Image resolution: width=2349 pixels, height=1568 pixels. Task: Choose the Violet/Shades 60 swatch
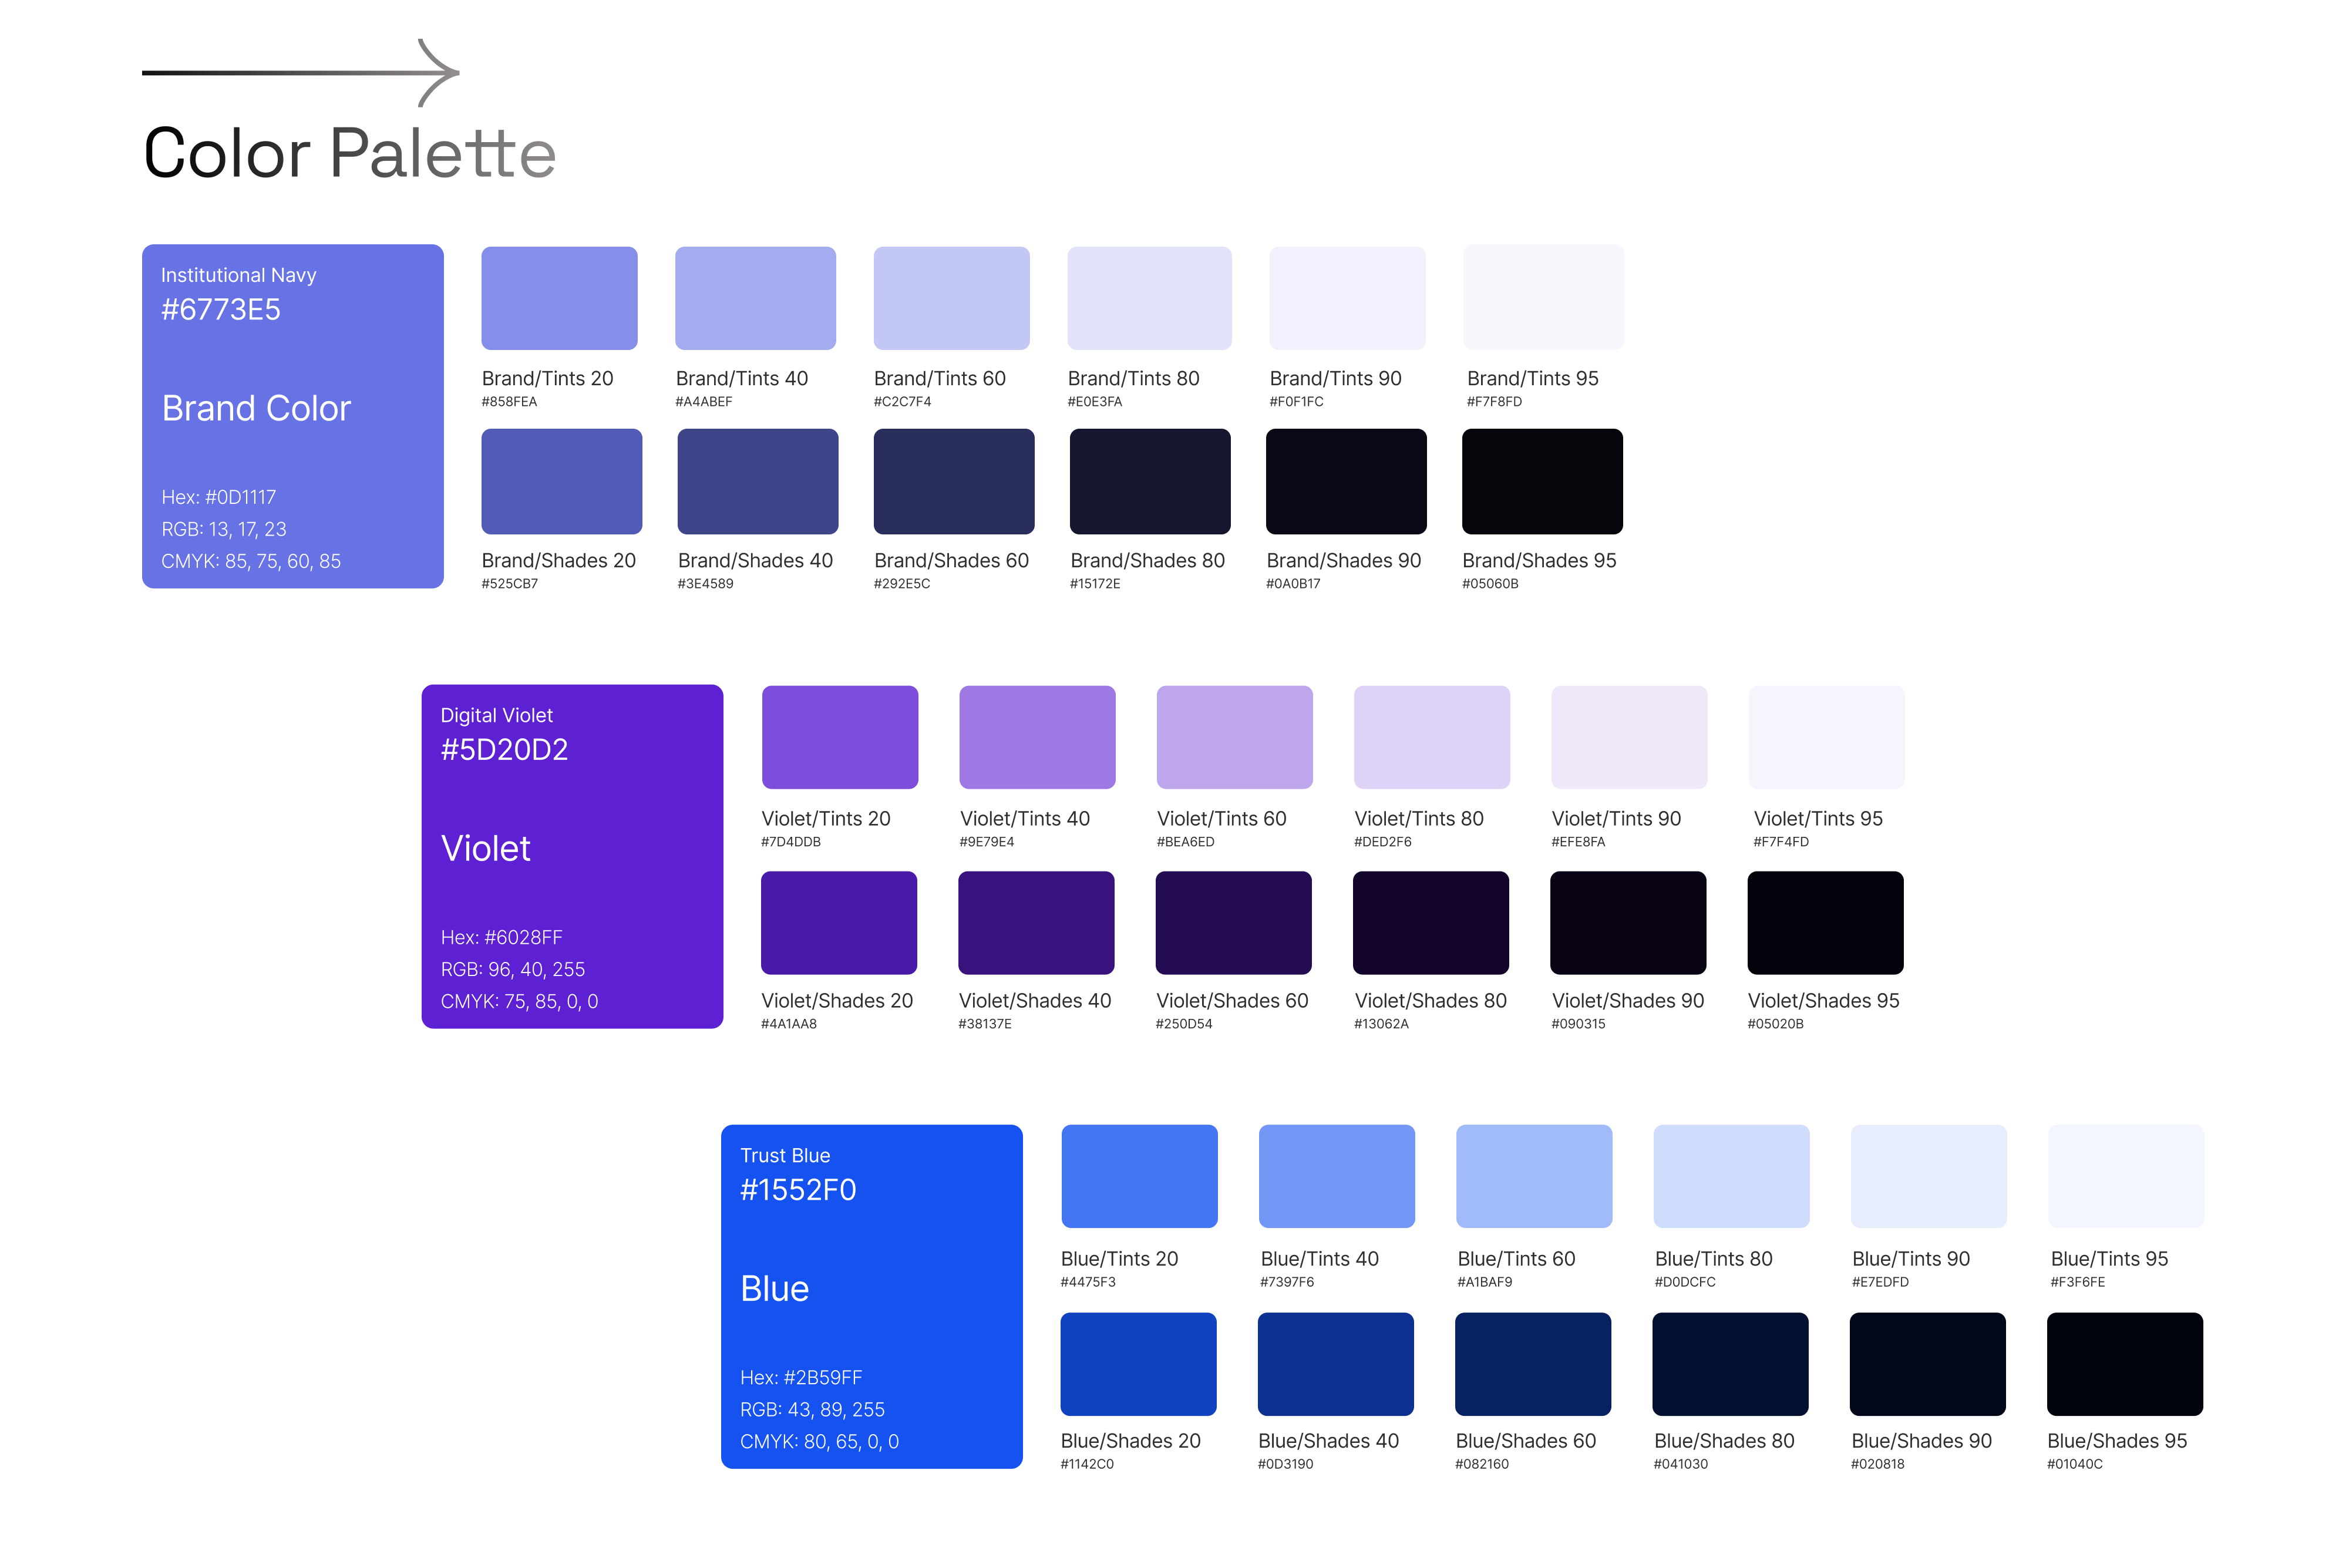coord(1233,922)
